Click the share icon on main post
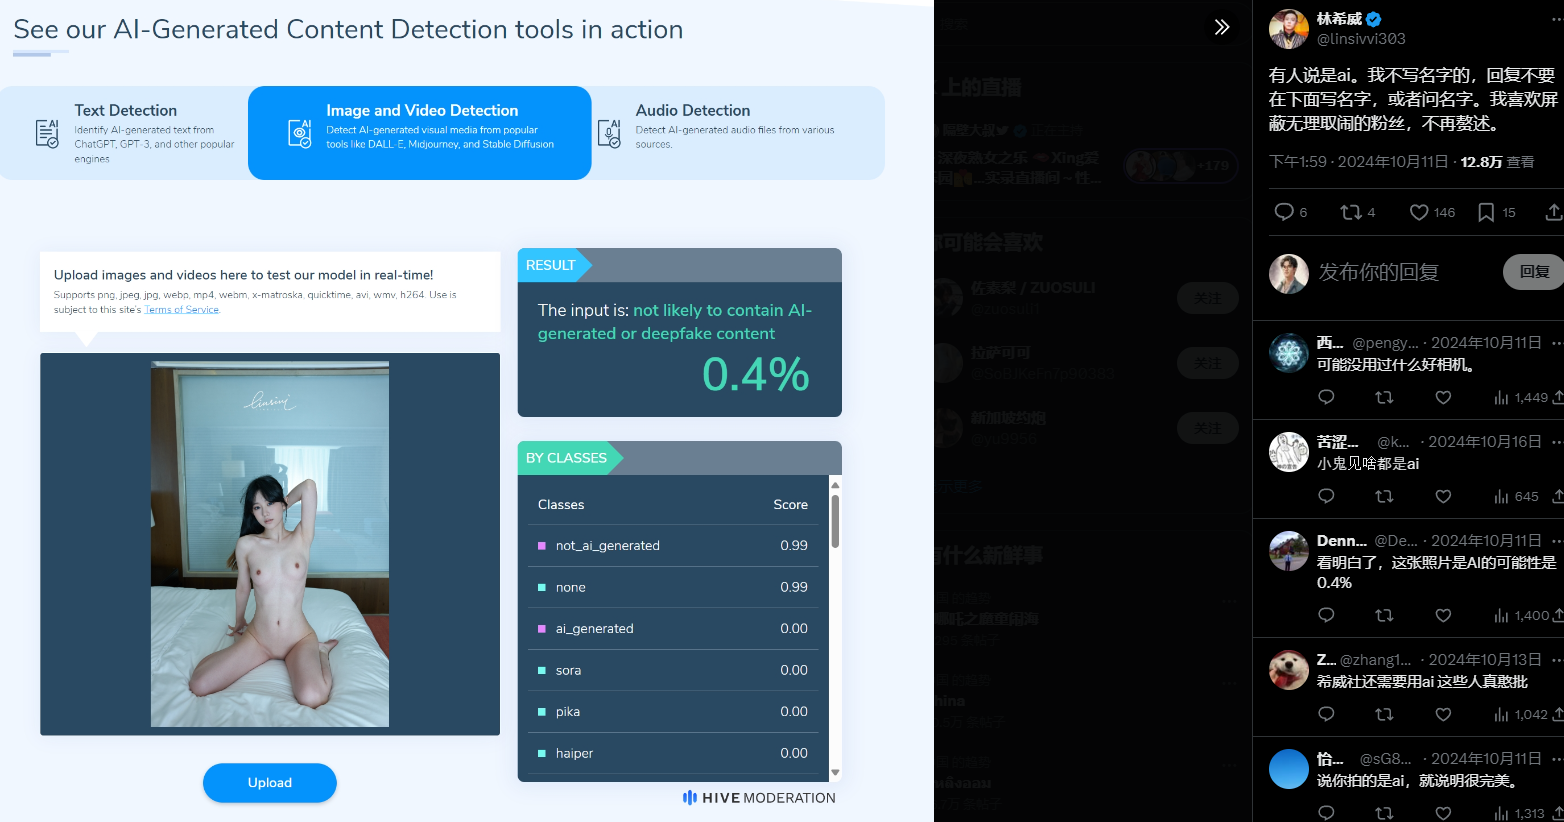This screenshot has width=1564, height=822. [1553, 212]
